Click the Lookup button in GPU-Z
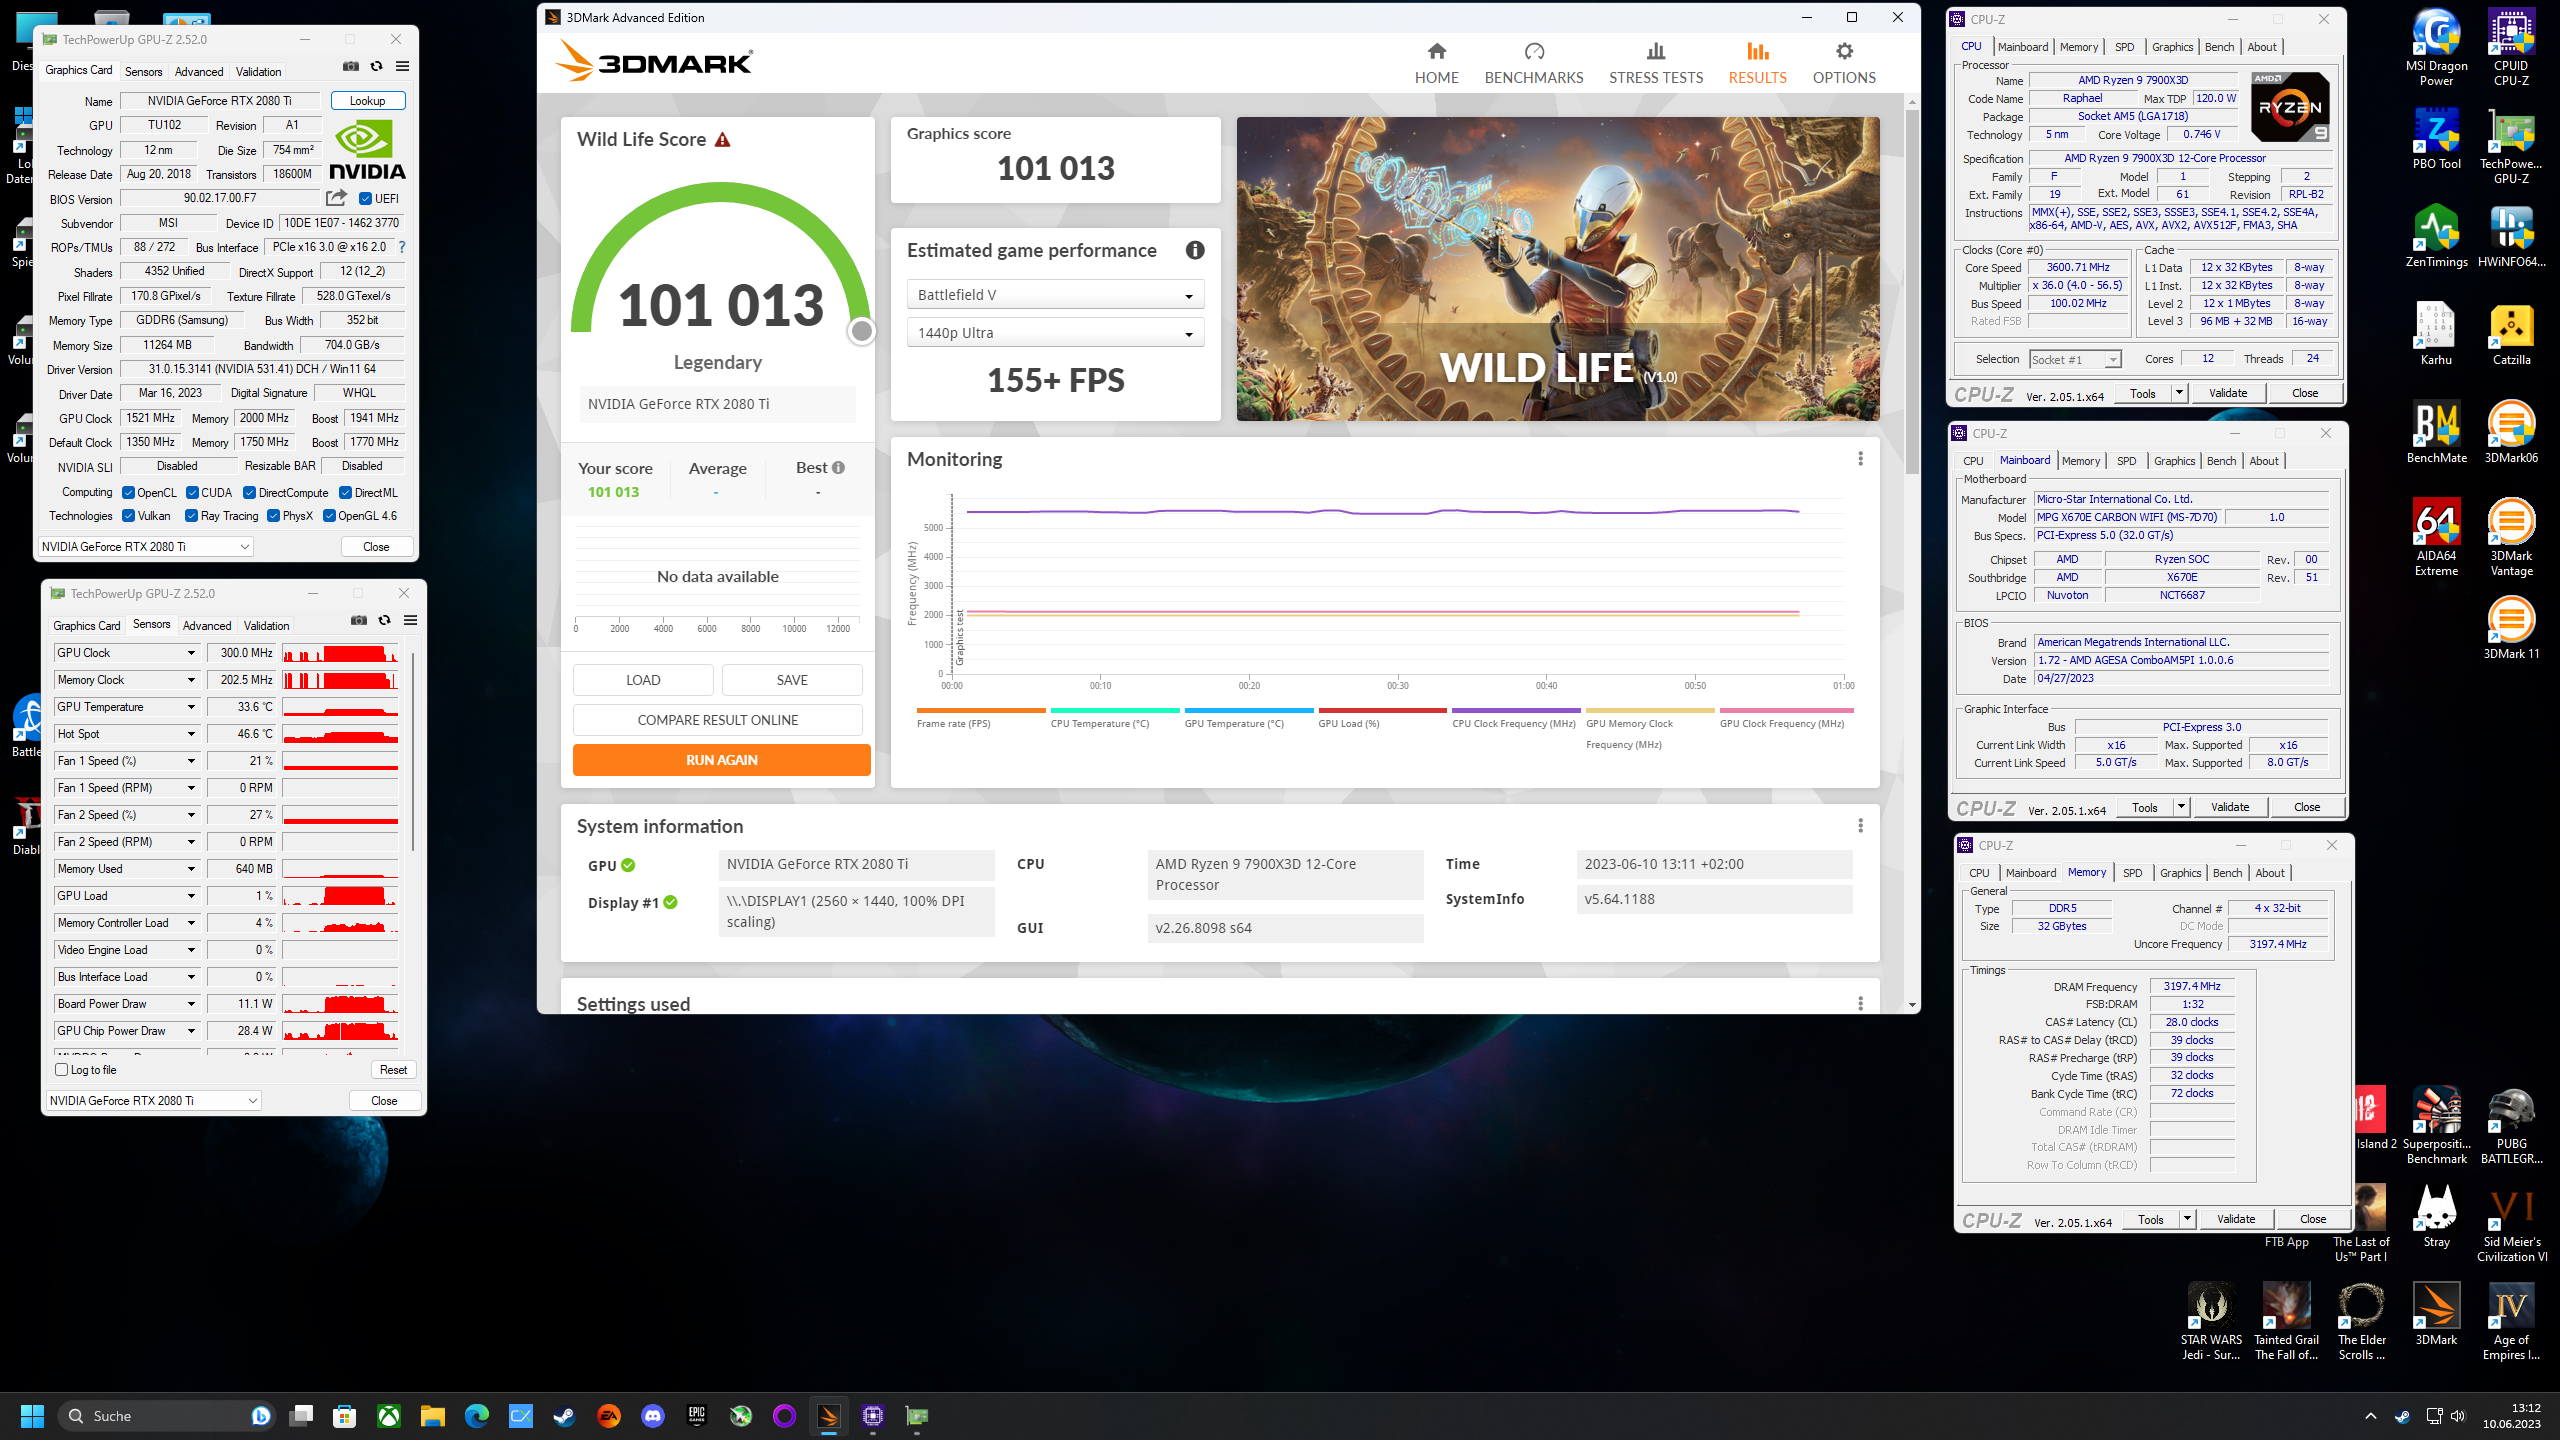The height and width of the screenshot is (1440, 2560). (367, 101)
